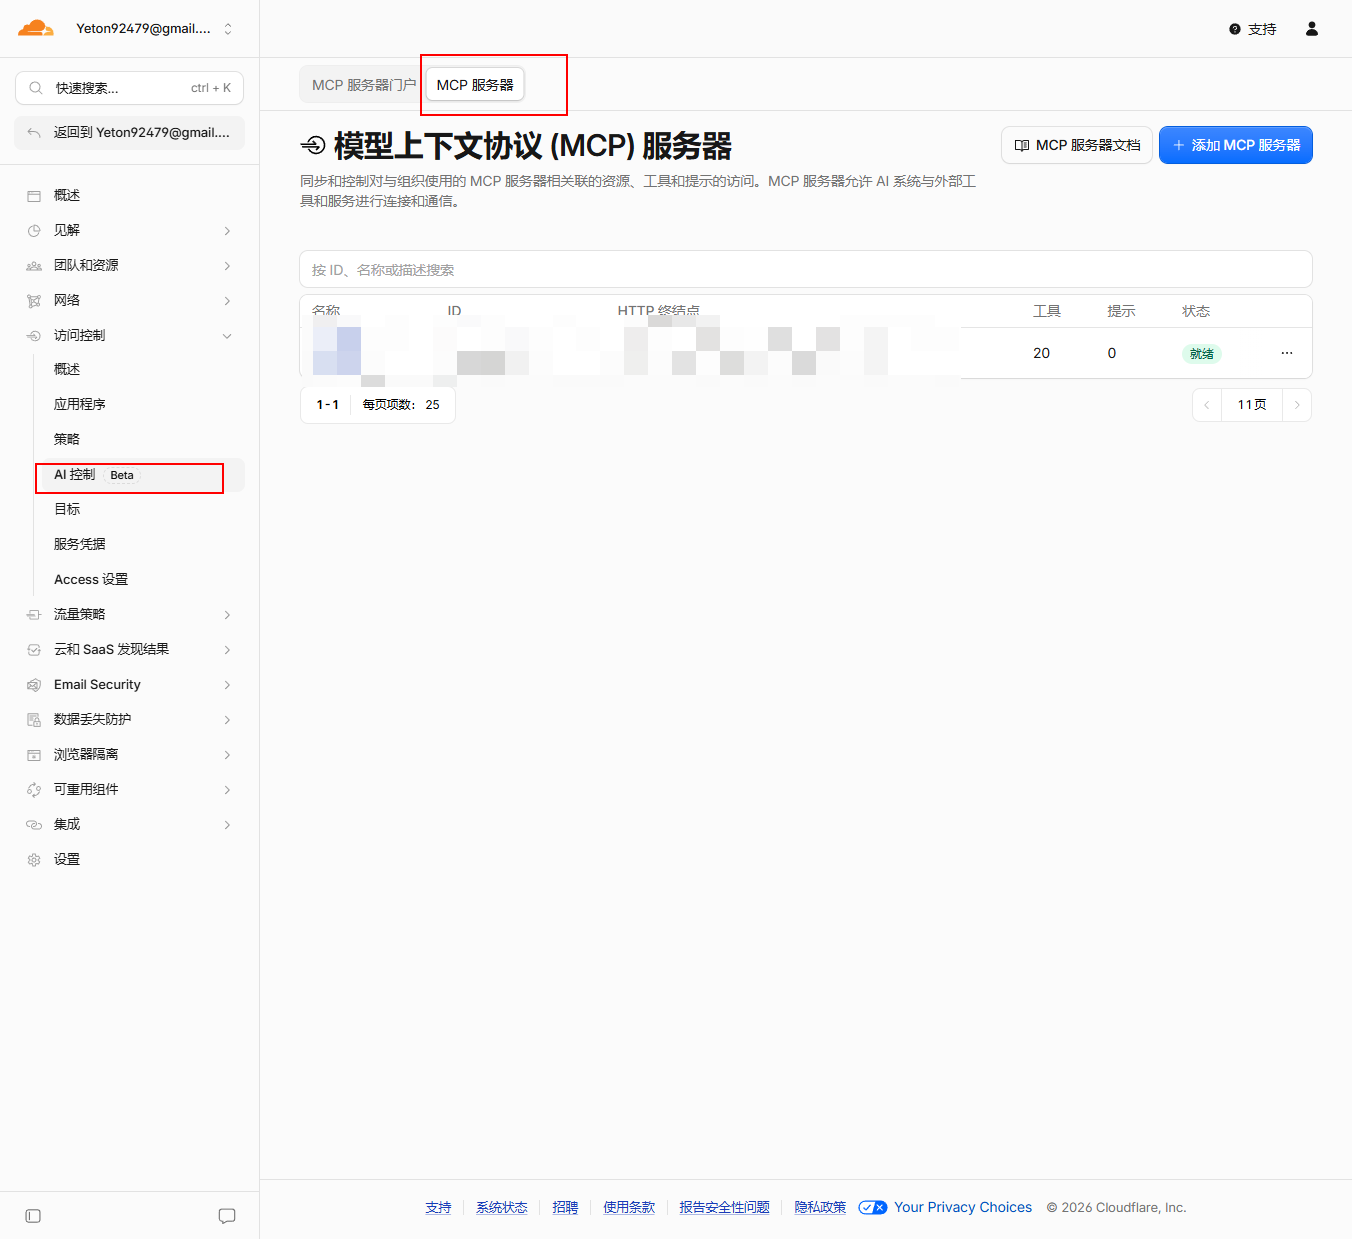
Task: Click the Email Security icon
Action: tap(34, 685)
